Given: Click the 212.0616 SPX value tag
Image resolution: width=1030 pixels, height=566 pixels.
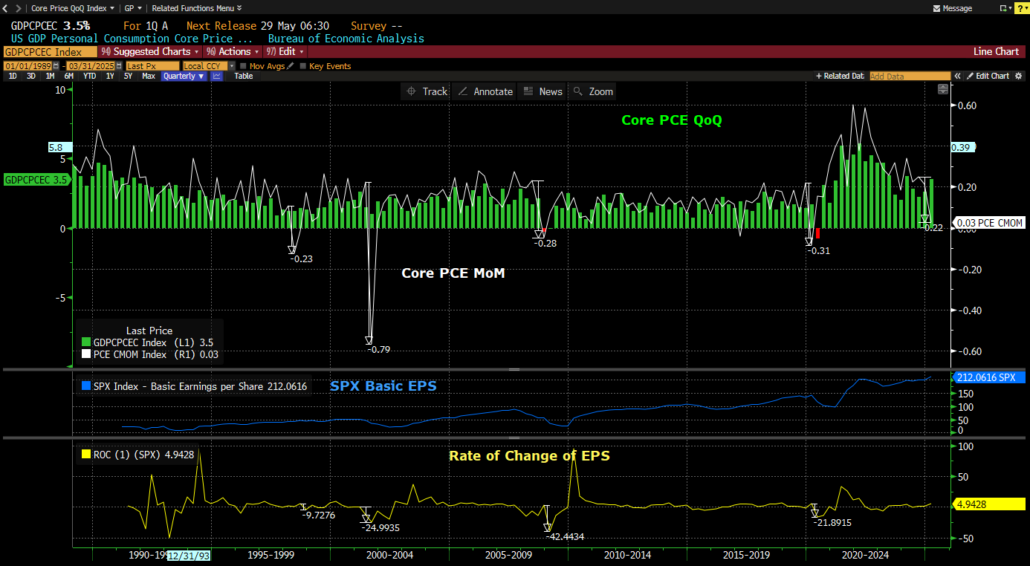Looking at the screenshot, I should click(x=987, y=378).
